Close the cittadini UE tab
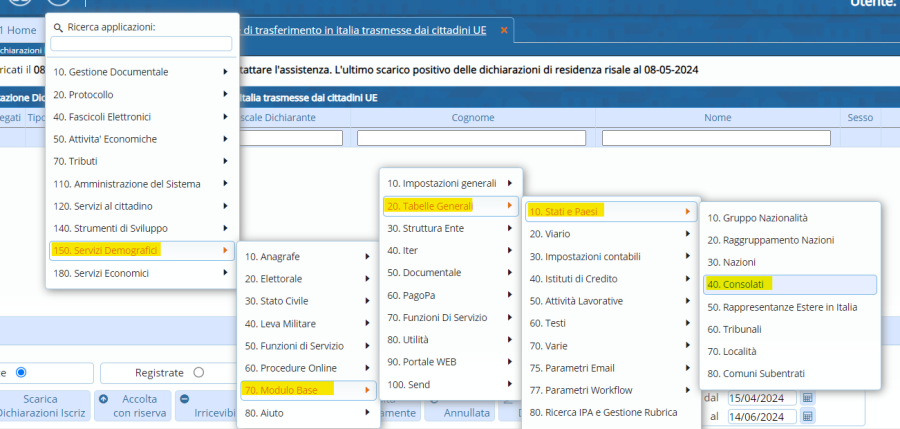 504,30
